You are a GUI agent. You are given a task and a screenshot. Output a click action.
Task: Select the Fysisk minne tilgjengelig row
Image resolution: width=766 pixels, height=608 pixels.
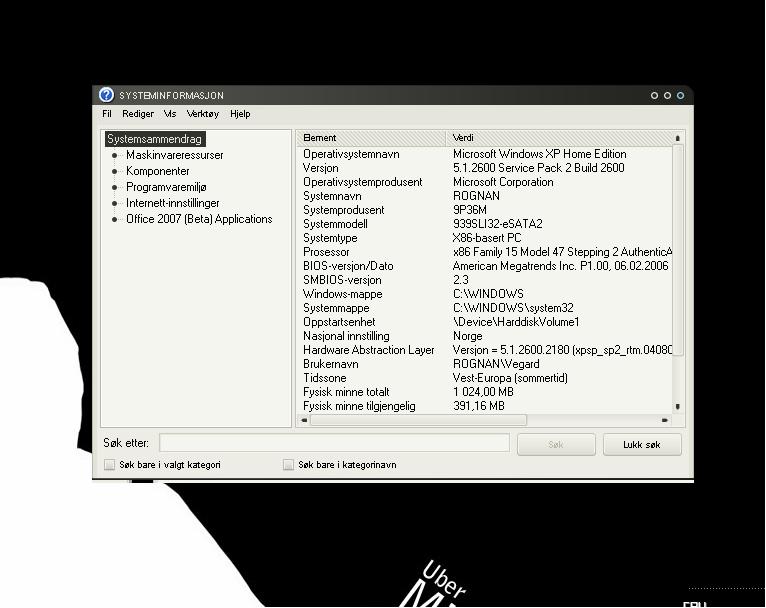[x=485, y=406]
